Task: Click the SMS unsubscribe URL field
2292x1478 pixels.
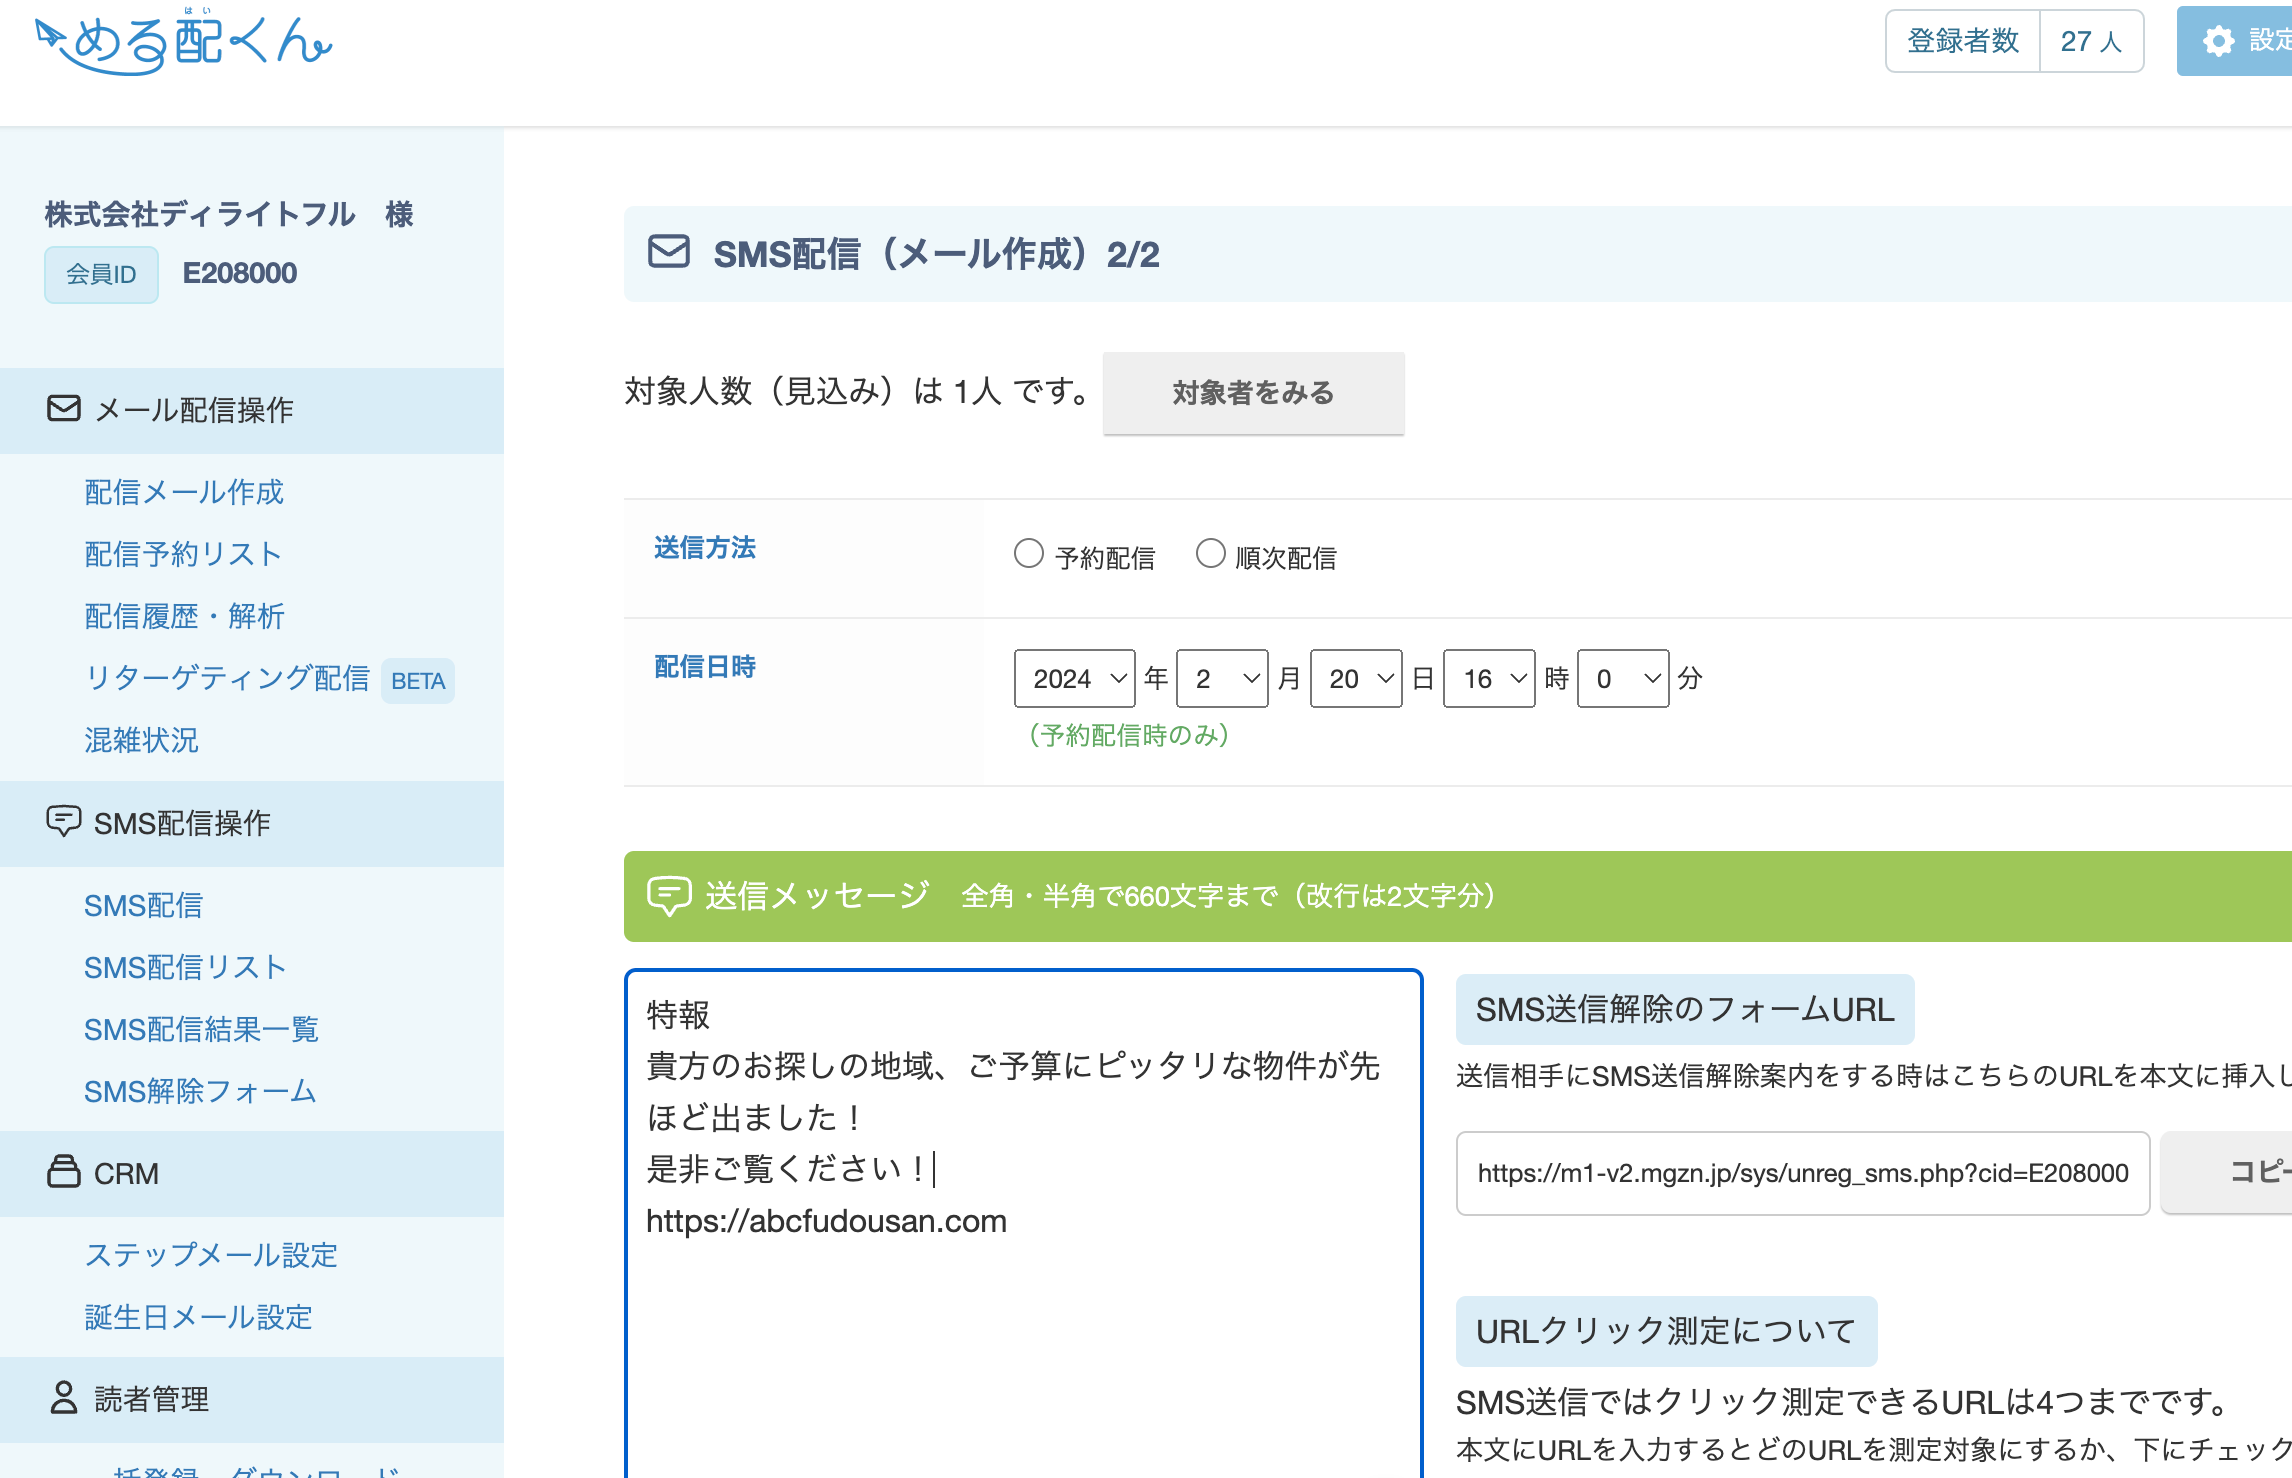Action: click(1802, 1173)
